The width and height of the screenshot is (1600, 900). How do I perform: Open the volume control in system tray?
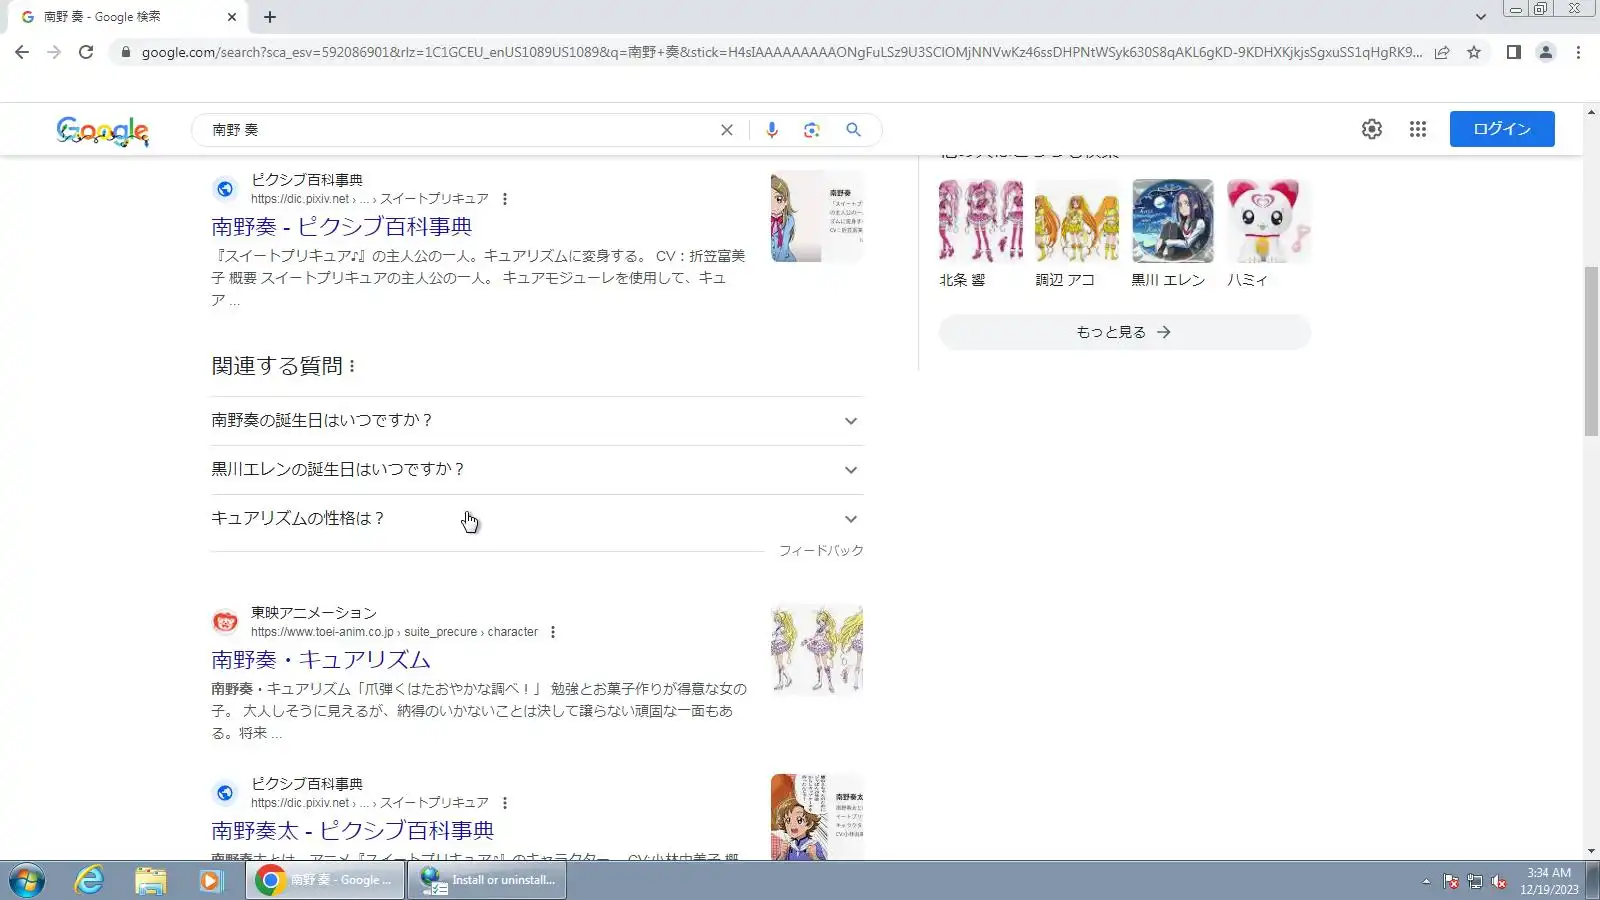pos(1499,881)
